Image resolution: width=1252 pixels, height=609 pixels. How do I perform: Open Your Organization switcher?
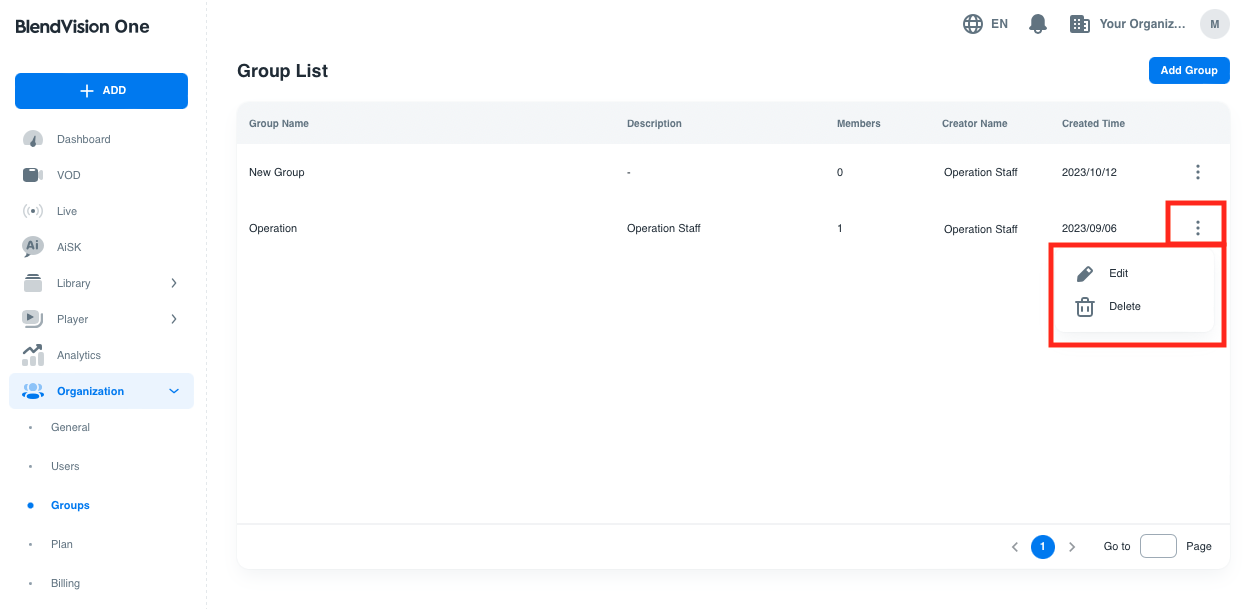pyautogui.click(x=1128, y=24)
